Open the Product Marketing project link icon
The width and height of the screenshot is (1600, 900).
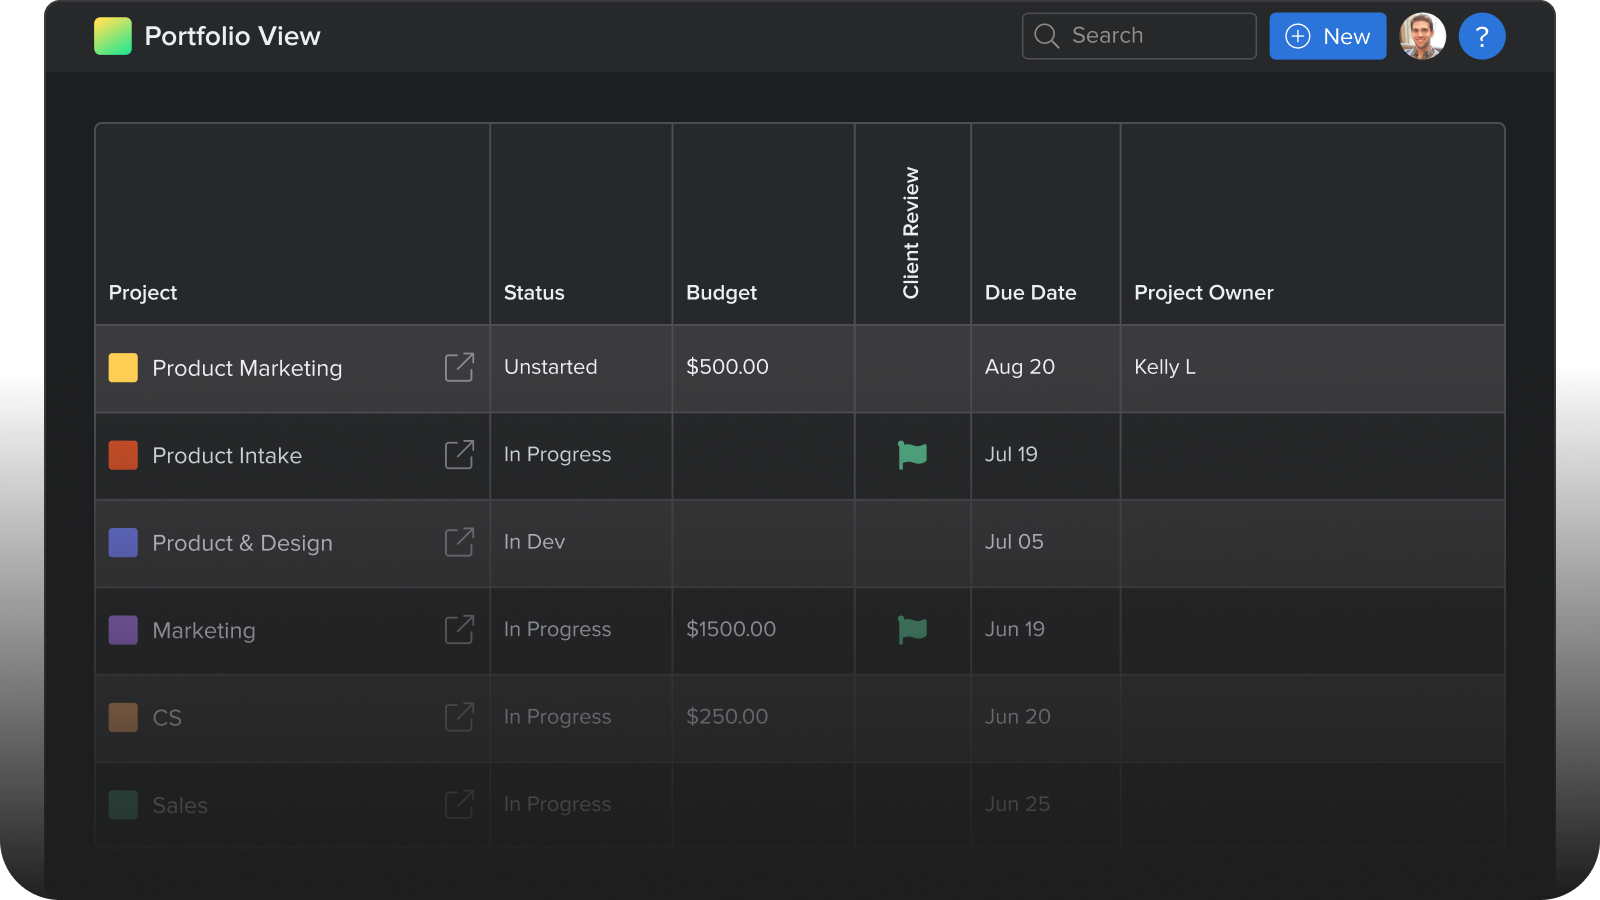tap(459, 367)
